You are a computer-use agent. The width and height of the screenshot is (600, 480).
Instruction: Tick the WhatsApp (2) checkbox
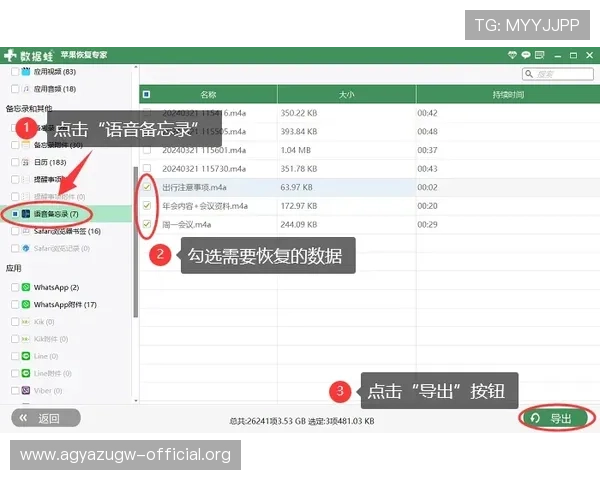point(15,287)
